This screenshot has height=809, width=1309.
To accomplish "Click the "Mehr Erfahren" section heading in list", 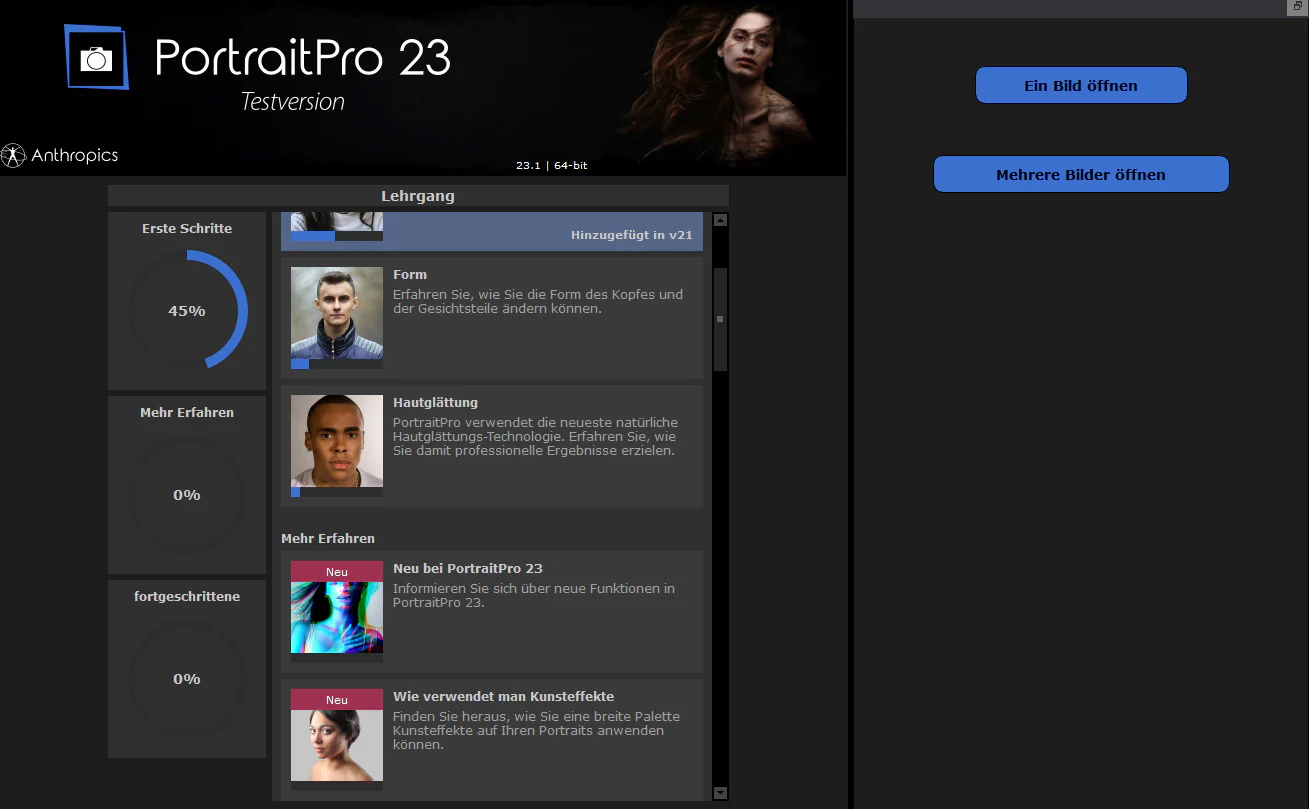I will point(328,538).
